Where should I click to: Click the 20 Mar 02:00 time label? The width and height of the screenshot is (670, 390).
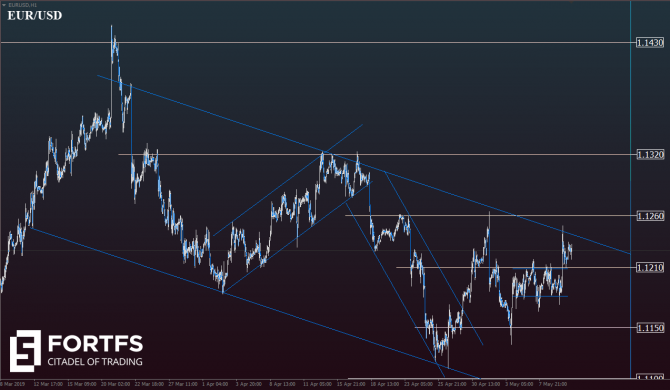[115, 384]
